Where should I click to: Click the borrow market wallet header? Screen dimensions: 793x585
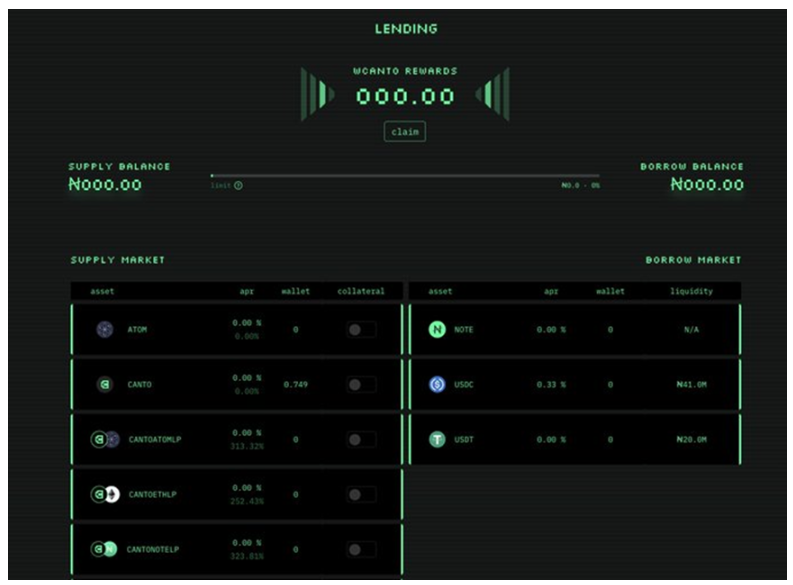610,291
